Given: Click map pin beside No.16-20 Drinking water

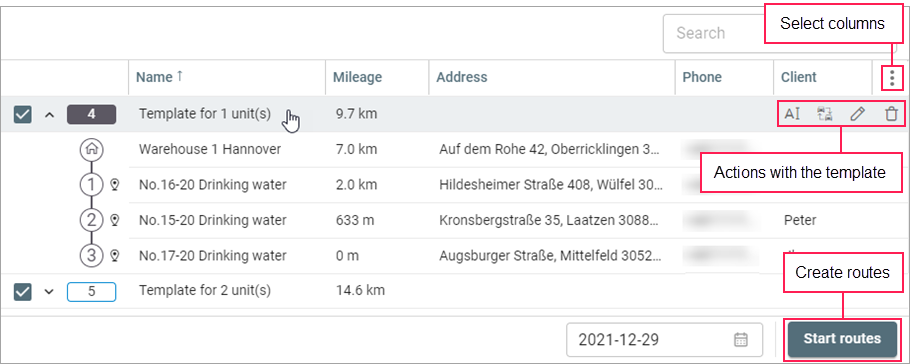Looking at the screenshot, I should pos(115,185).
